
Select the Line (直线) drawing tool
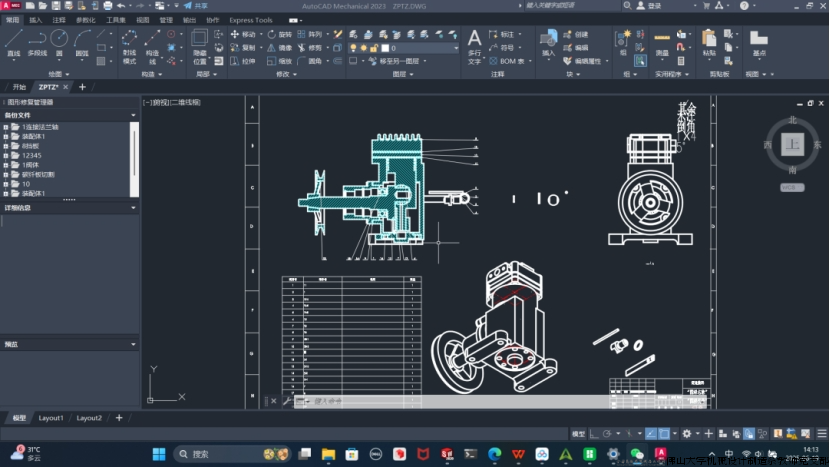tap(13, 40)
